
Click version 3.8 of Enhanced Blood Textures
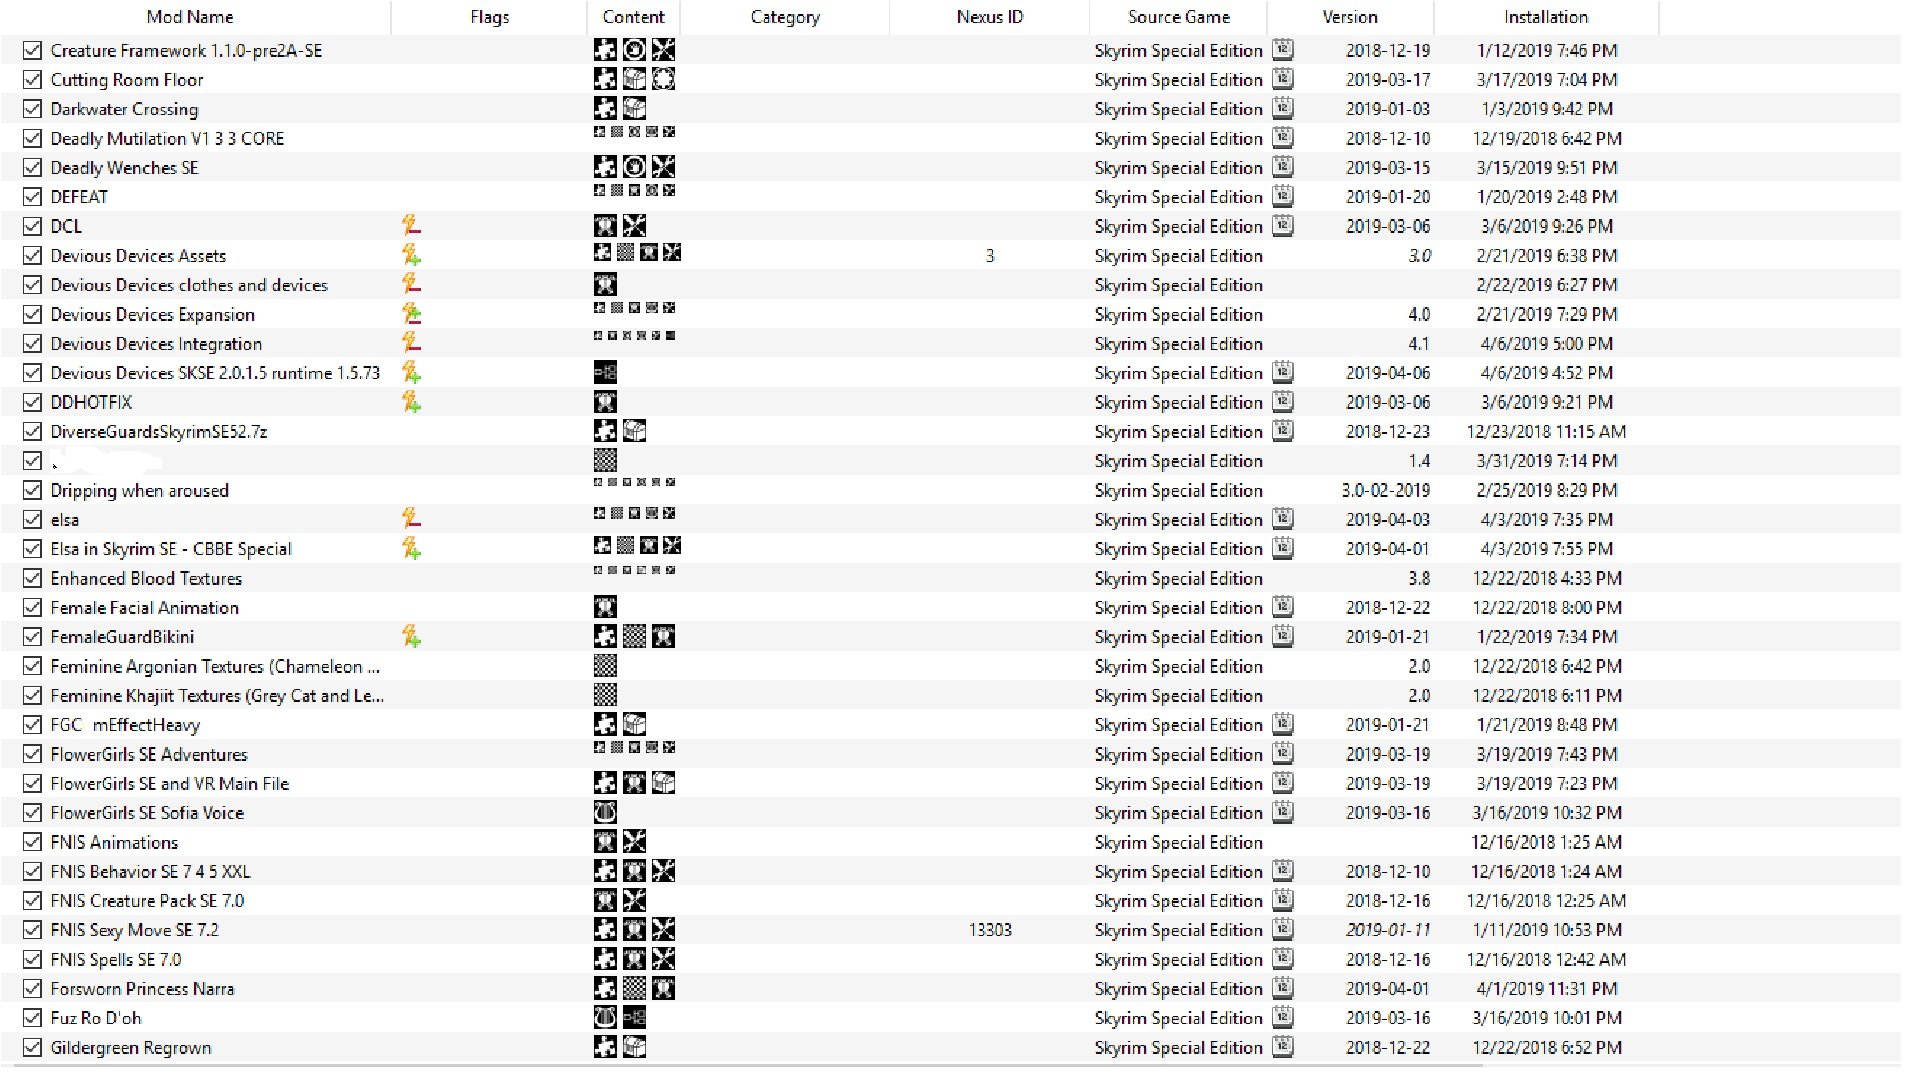pyautogui.click(x=1418, y=578)
